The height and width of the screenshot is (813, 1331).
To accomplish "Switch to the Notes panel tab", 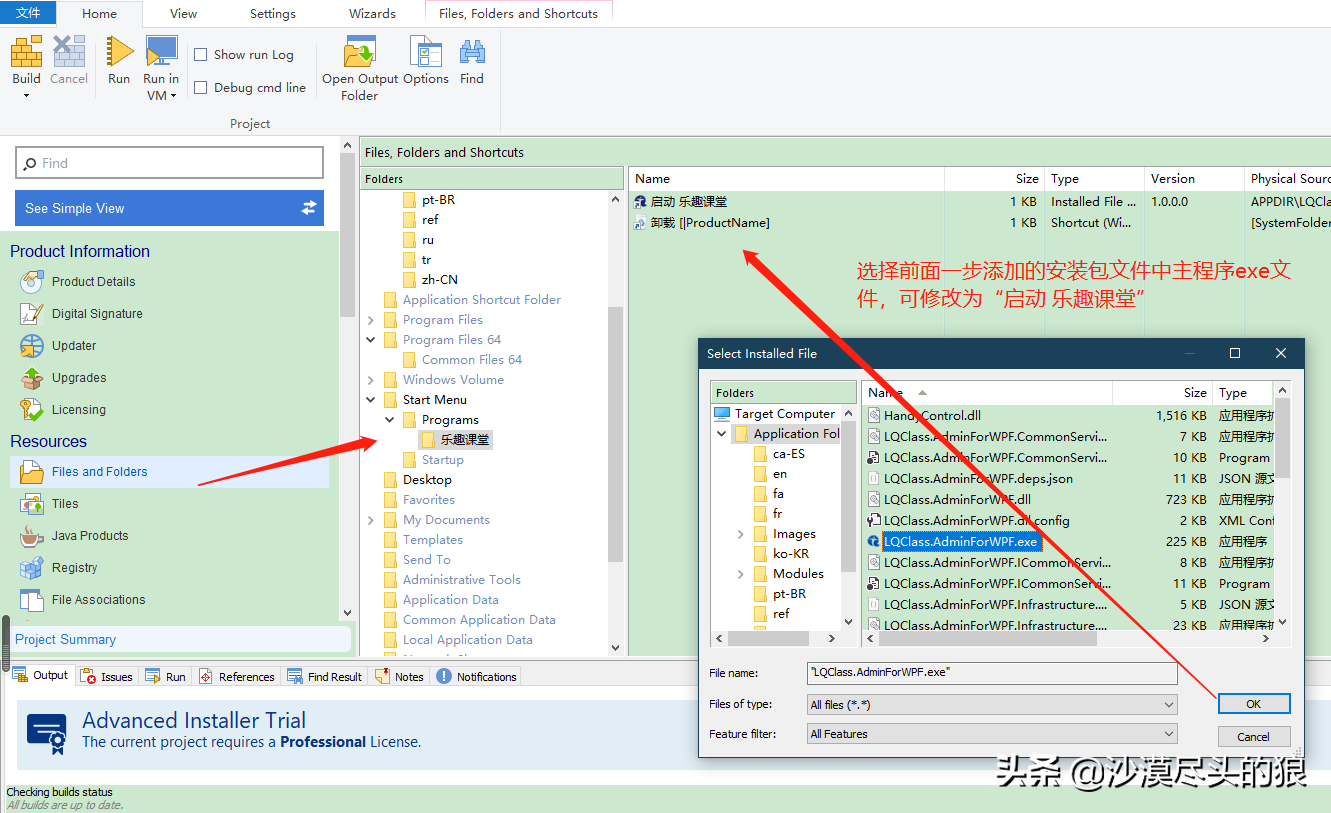I will point(400,677).
